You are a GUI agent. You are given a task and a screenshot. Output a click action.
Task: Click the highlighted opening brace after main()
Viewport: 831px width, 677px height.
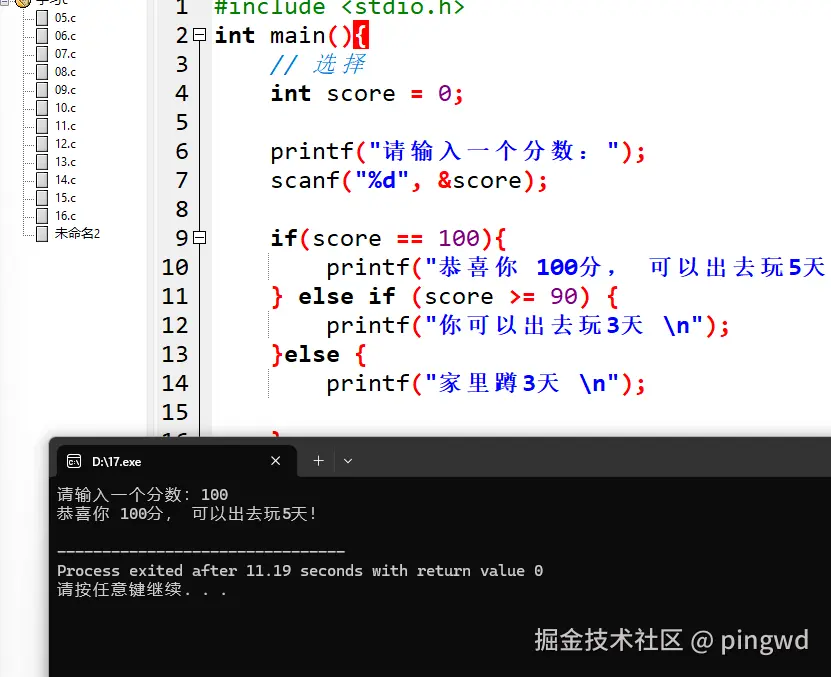coord(360,36)
